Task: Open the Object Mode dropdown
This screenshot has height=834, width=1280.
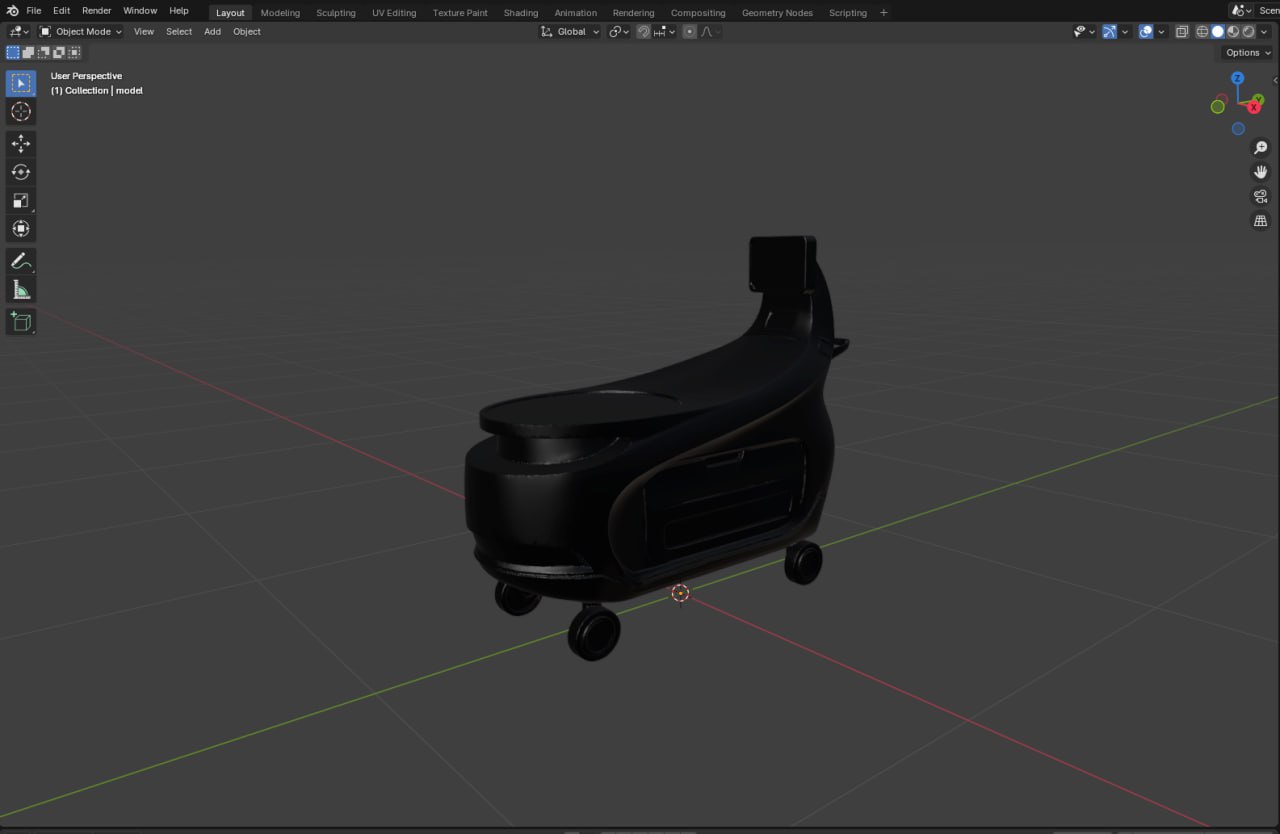Action: (80, 31)
